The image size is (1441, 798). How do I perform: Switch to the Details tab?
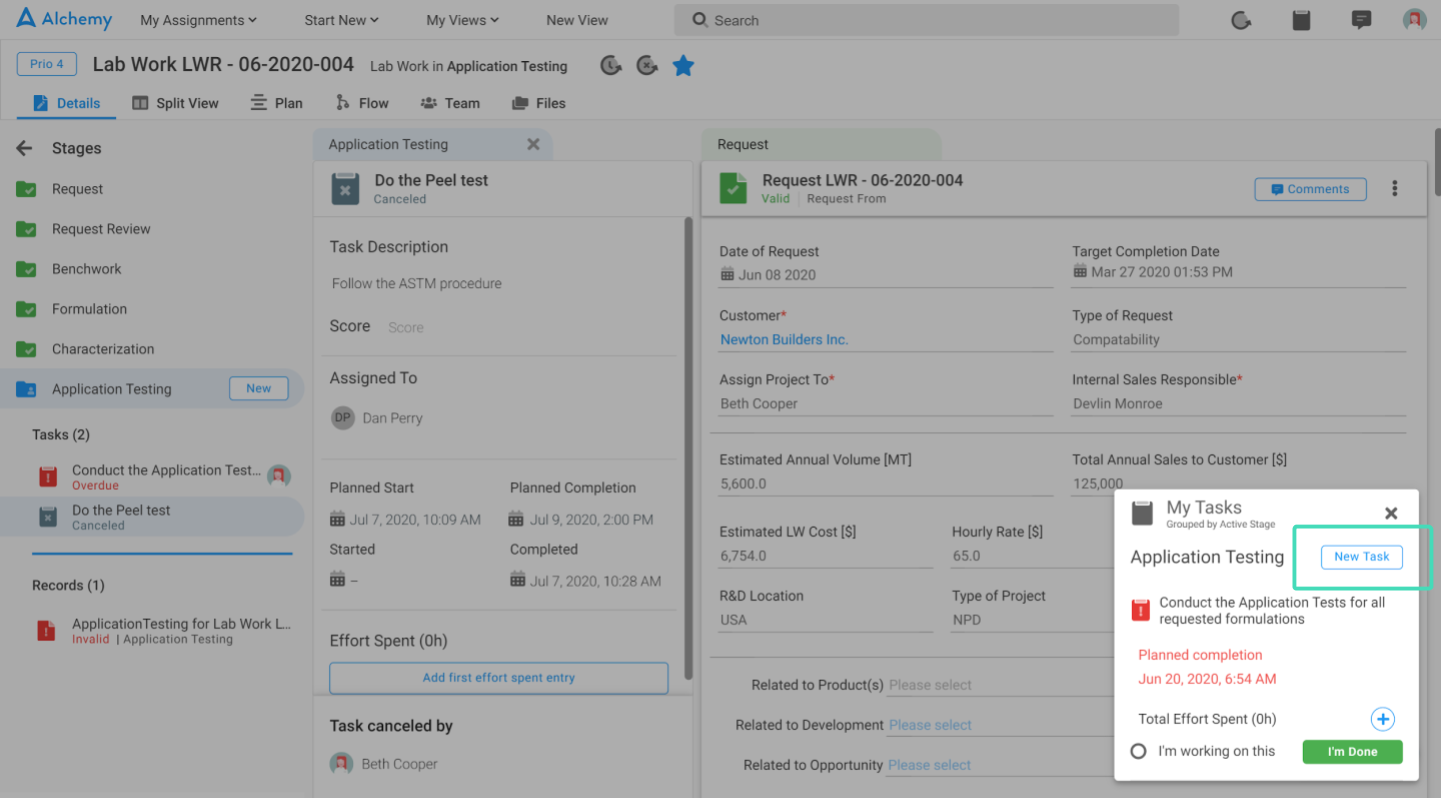pos(67,103)
